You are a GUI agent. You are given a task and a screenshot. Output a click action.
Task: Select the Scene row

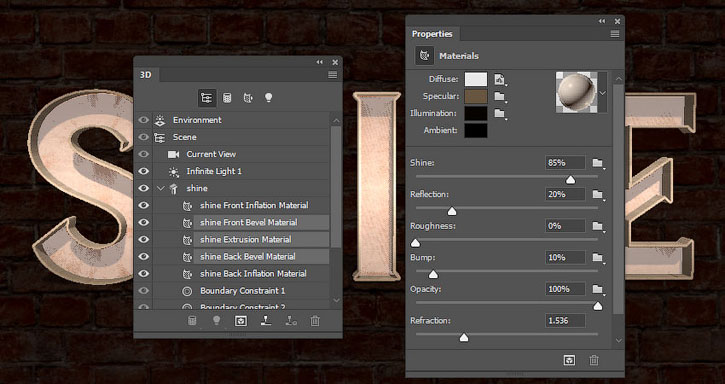[x=241, y=137]
